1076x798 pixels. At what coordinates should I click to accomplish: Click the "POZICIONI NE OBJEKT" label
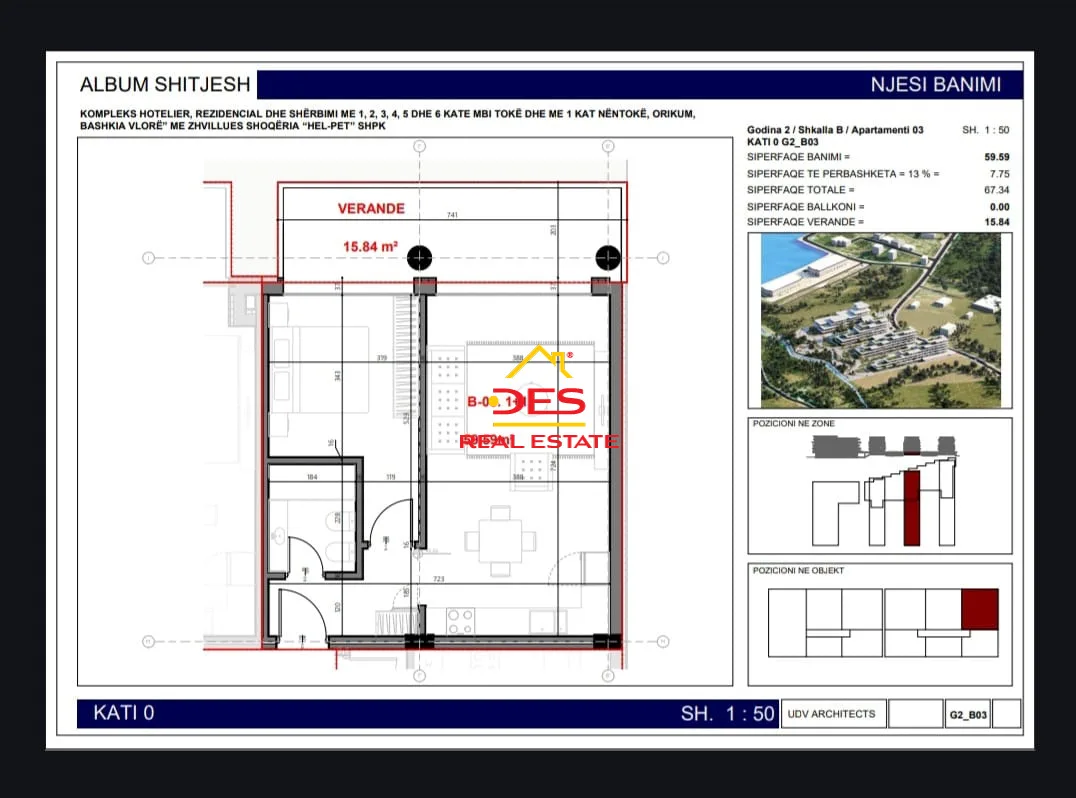click(x=798, y=570)
